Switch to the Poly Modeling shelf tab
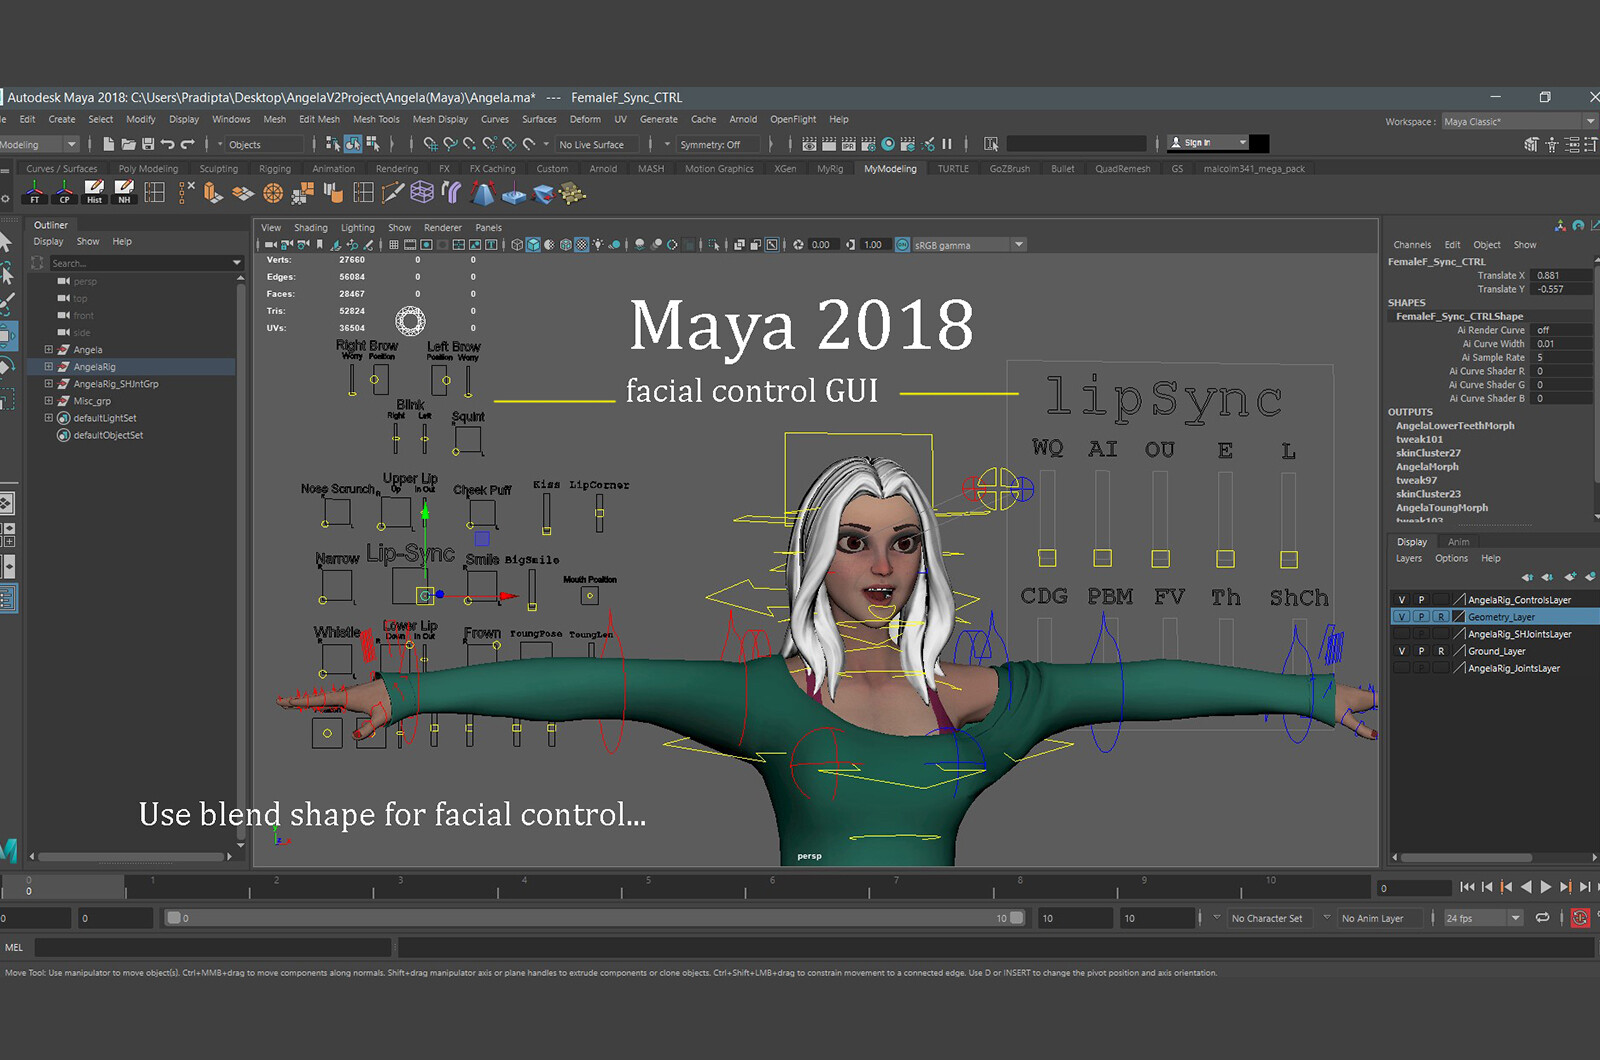The width and height of the screenshot is (1600, 1060). (148, 168)
